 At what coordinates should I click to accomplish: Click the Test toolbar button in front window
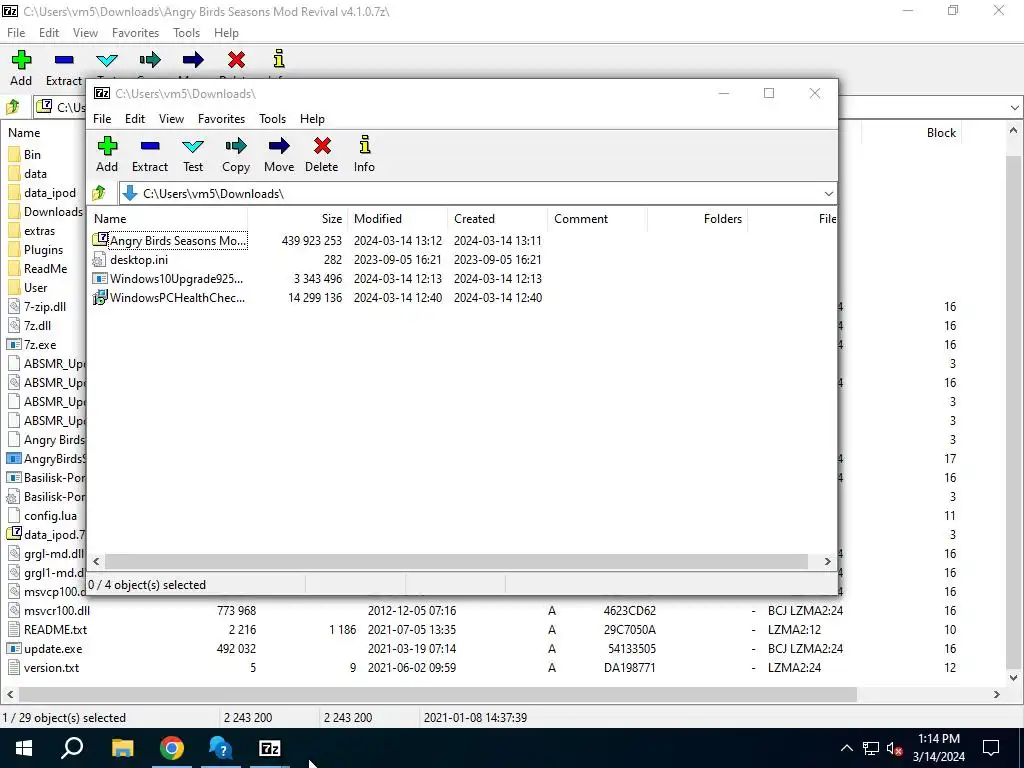[193, 155]
